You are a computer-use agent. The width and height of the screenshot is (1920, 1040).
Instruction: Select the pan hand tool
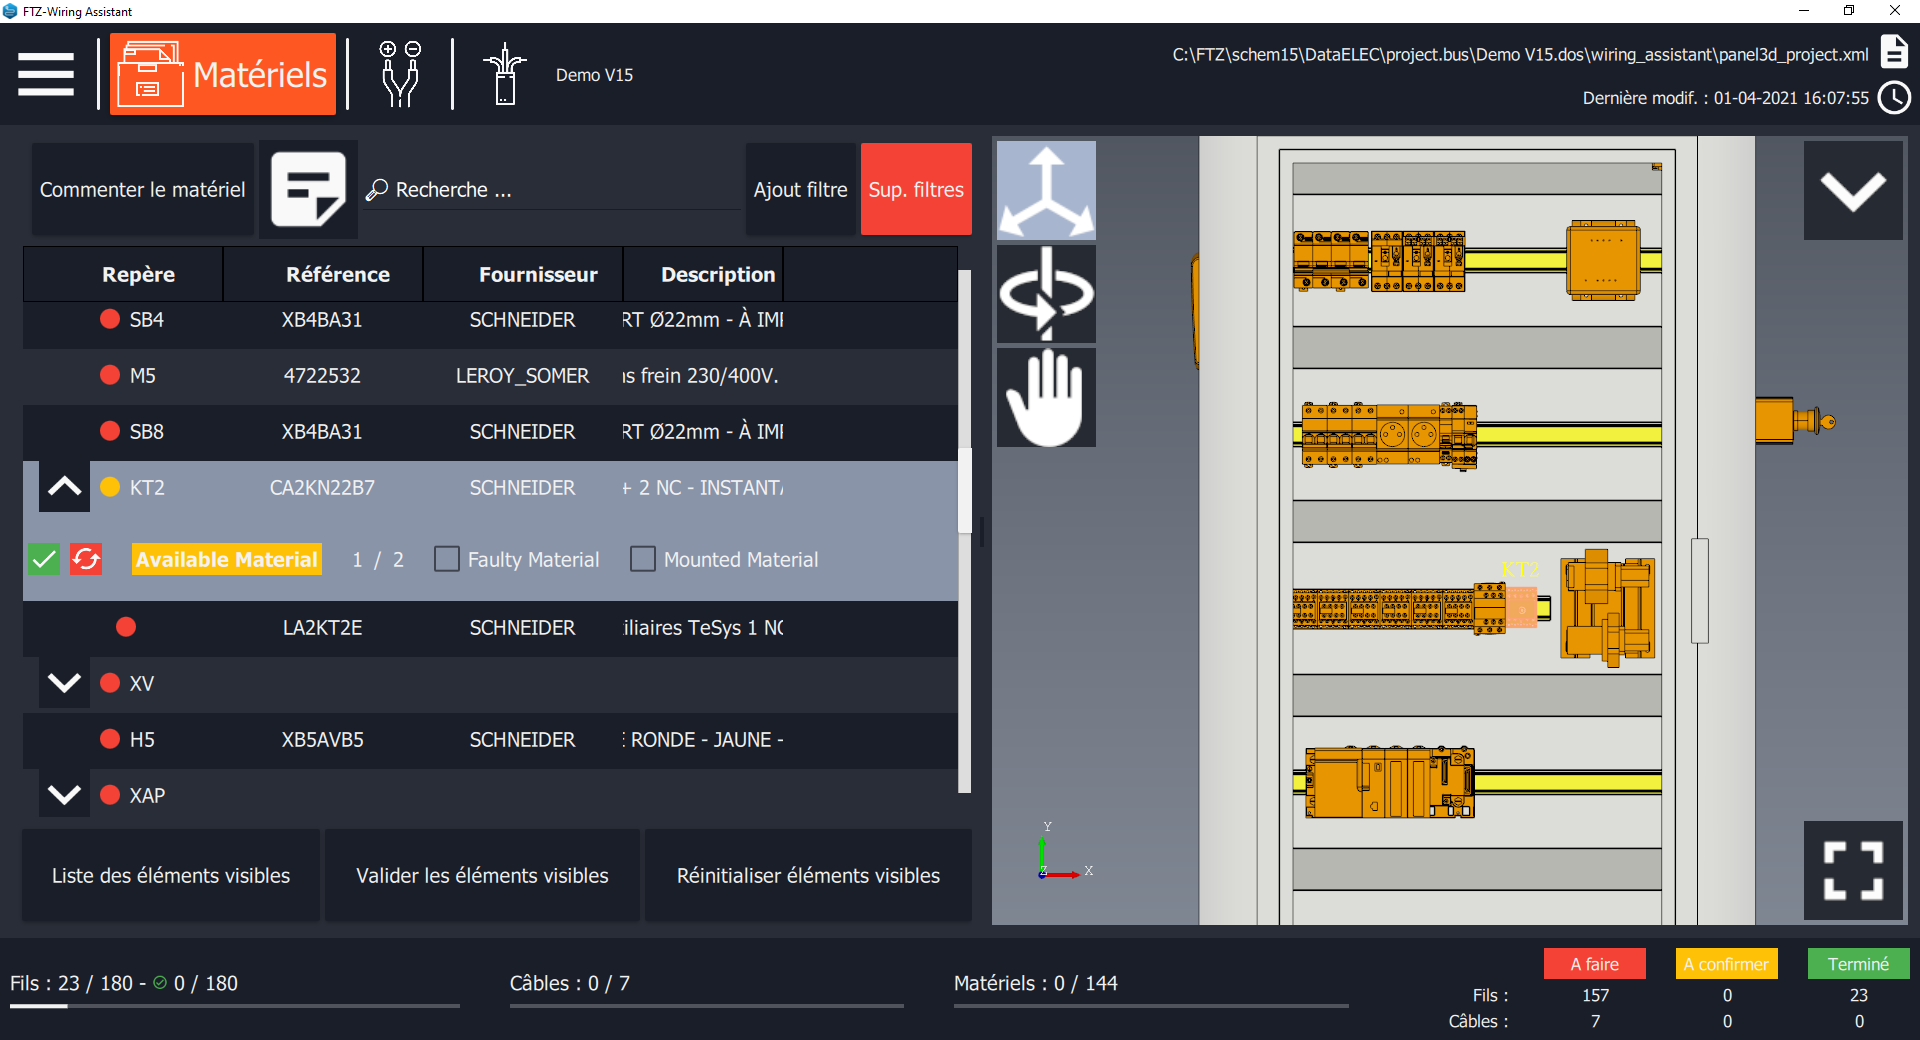click(1045, 397)
